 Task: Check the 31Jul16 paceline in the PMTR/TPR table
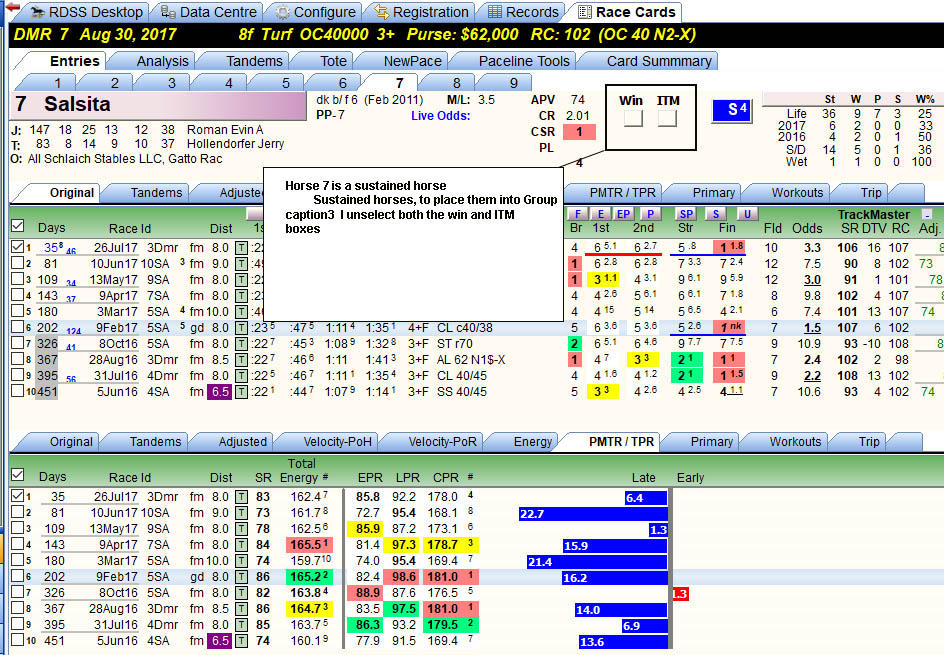[17, 624]
